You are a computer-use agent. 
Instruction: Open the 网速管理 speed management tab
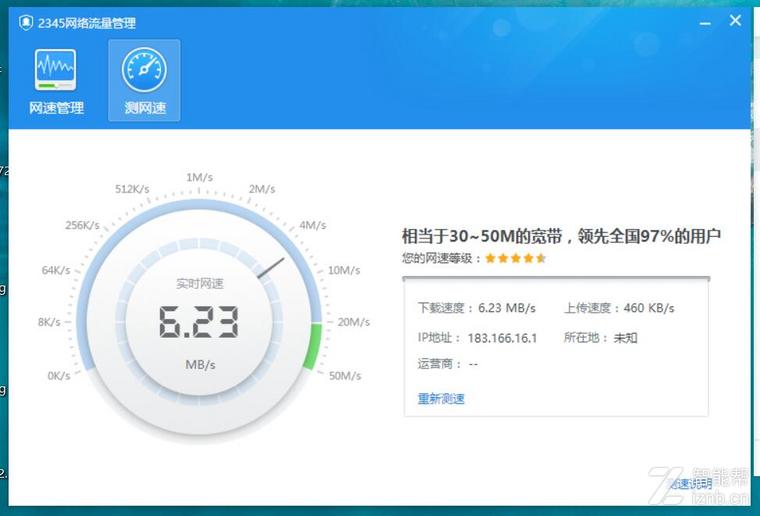pos(56,81)
